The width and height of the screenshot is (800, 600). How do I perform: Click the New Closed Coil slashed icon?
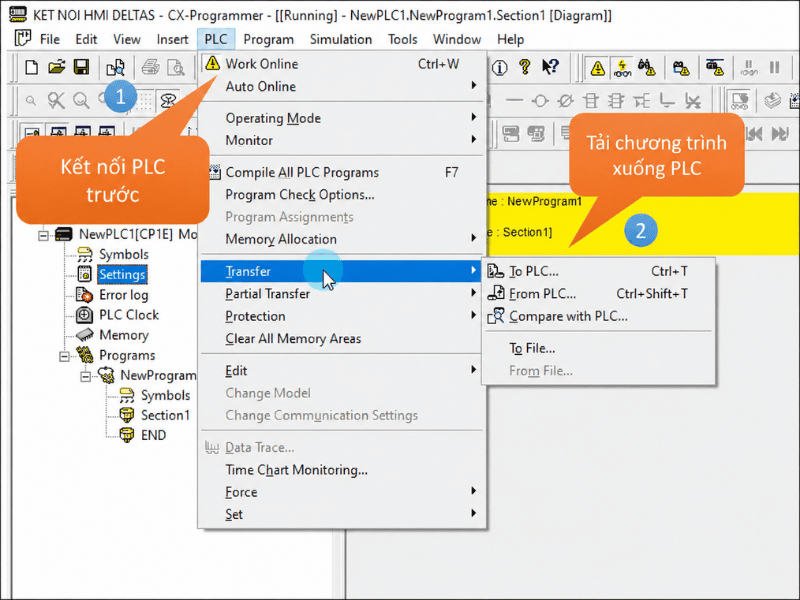(x=565, y=101)
